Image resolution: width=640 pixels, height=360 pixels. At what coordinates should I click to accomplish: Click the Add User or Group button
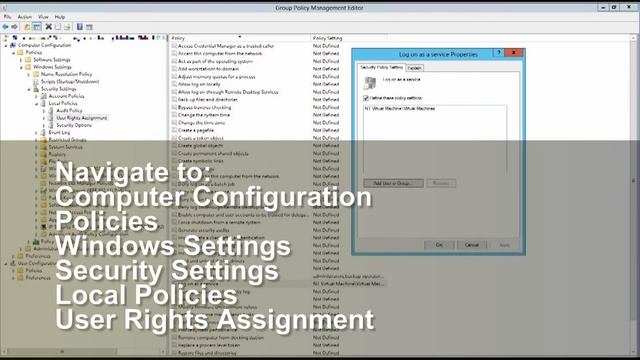tap(393, 183)
